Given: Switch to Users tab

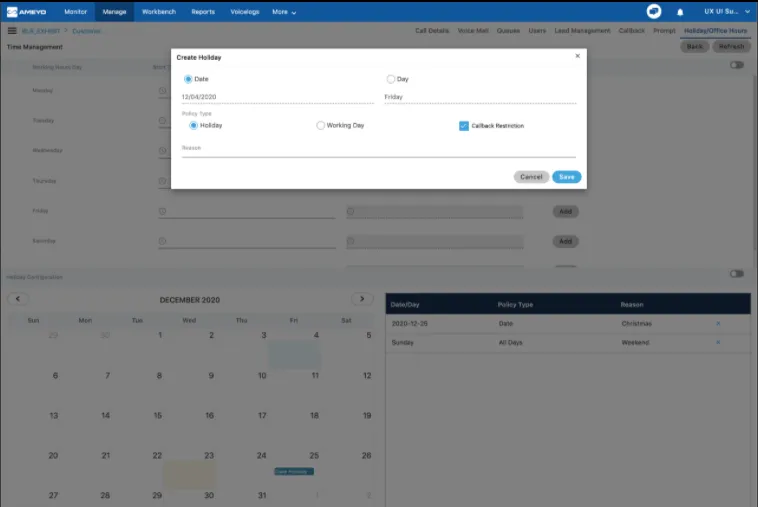Looking at the screenshot, I should click(537, 30).
